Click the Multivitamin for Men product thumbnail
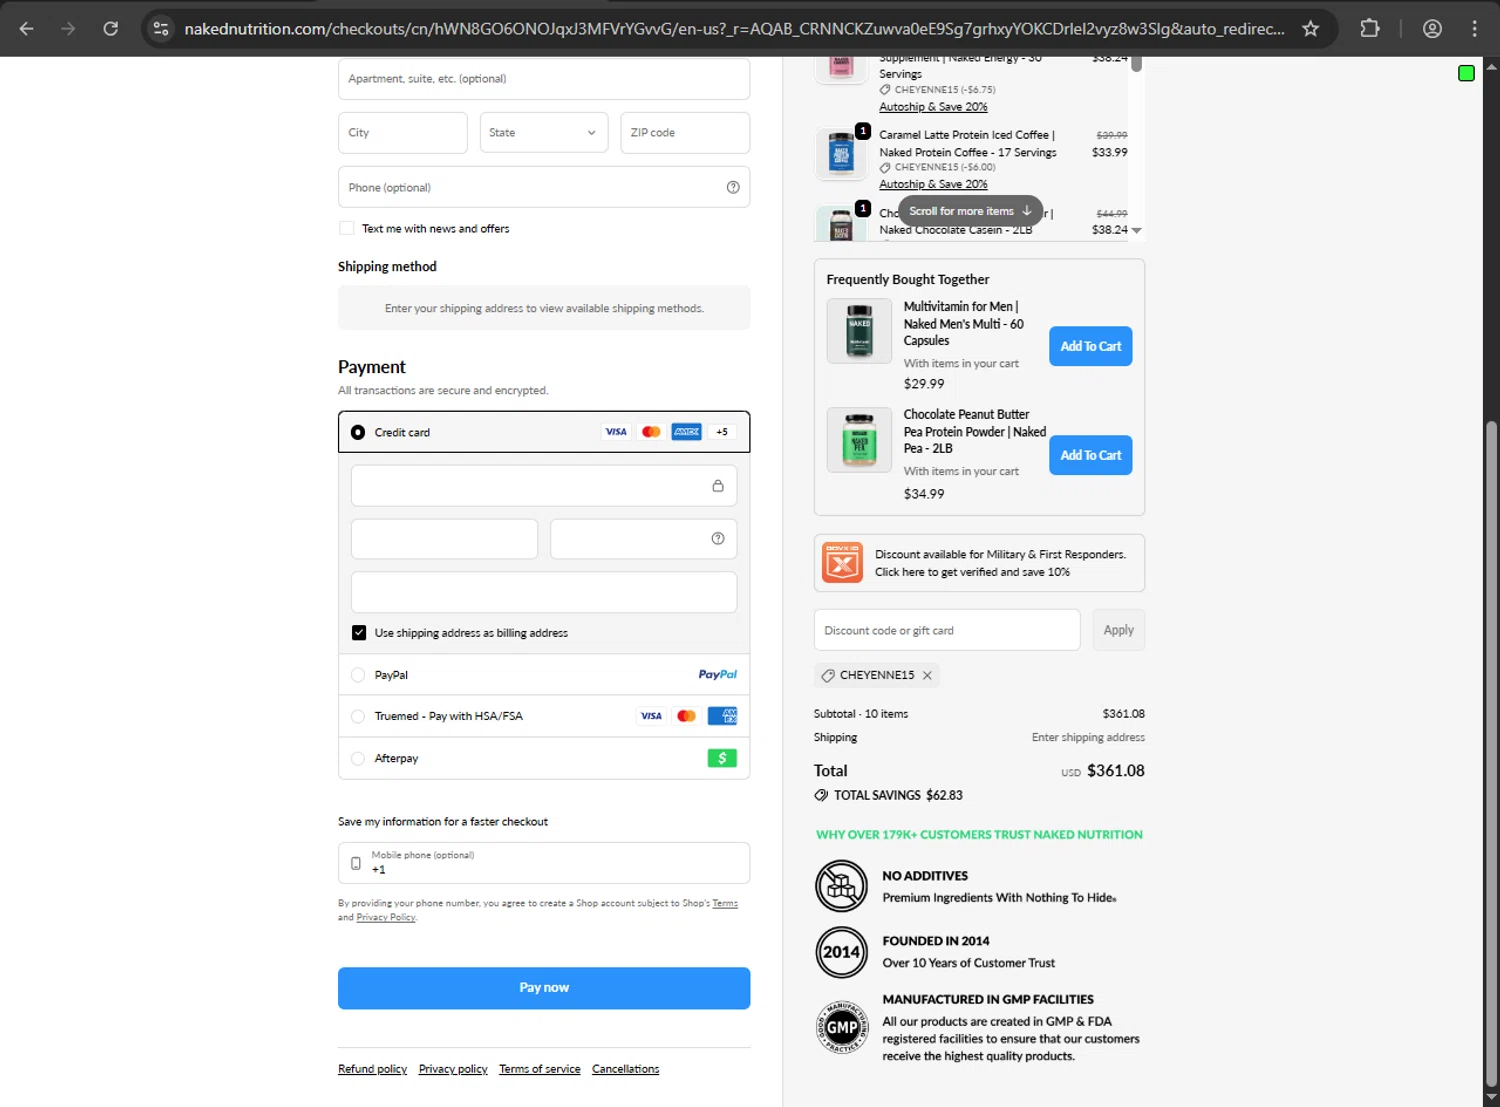The image size is (1500, 1107). (859, 331)
